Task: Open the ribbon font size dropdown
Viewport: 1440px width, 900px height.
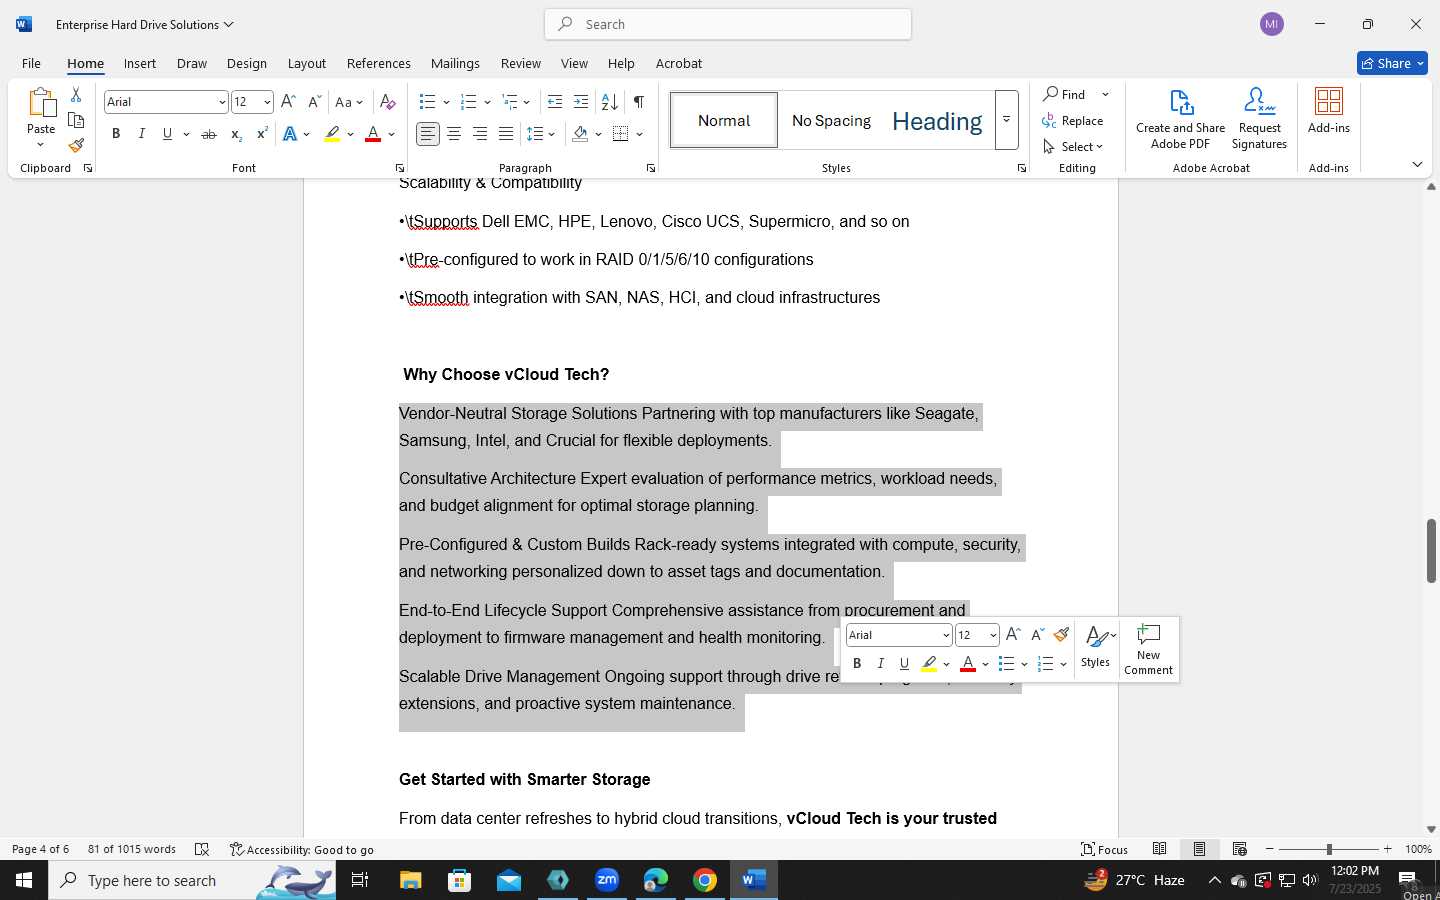Action: pyautogui.click(x=267, y=102)
